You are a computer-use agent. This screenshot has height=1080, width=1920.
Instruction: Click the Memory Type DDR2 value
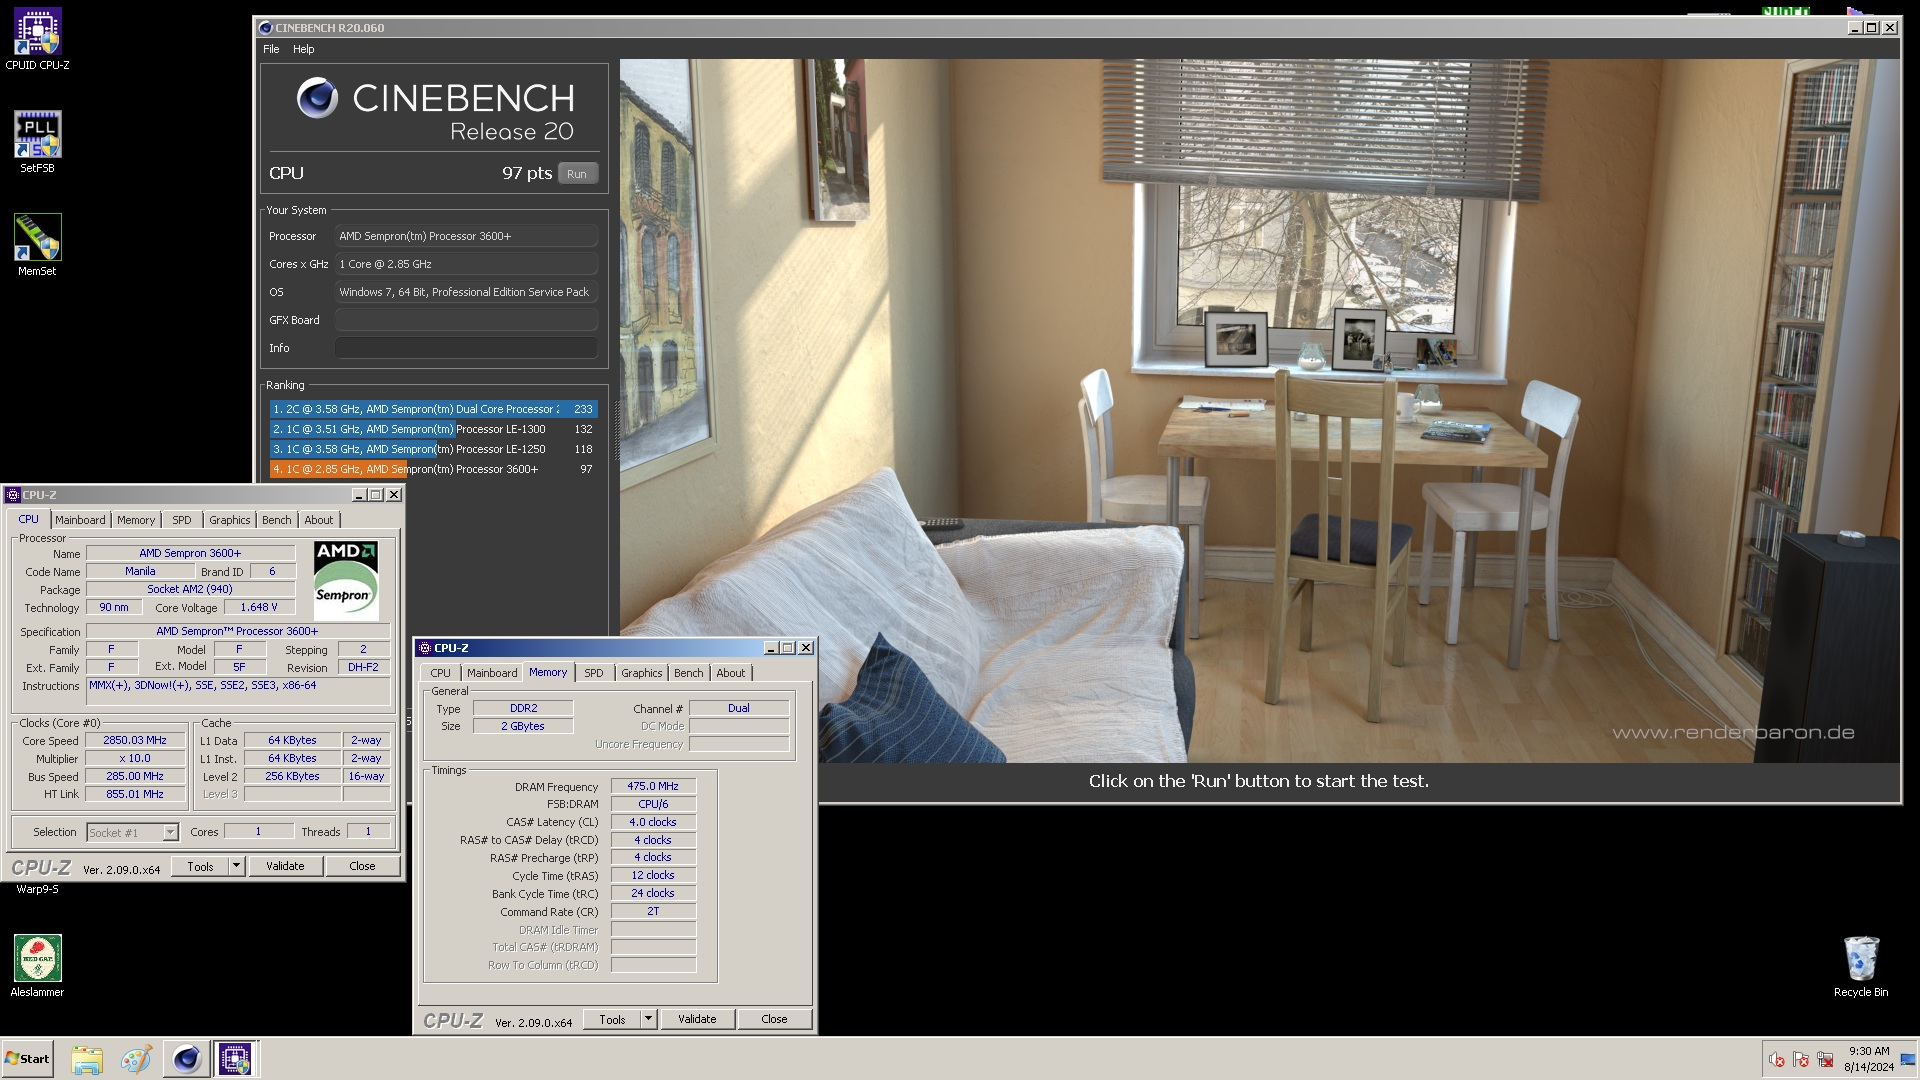point(523,708)
